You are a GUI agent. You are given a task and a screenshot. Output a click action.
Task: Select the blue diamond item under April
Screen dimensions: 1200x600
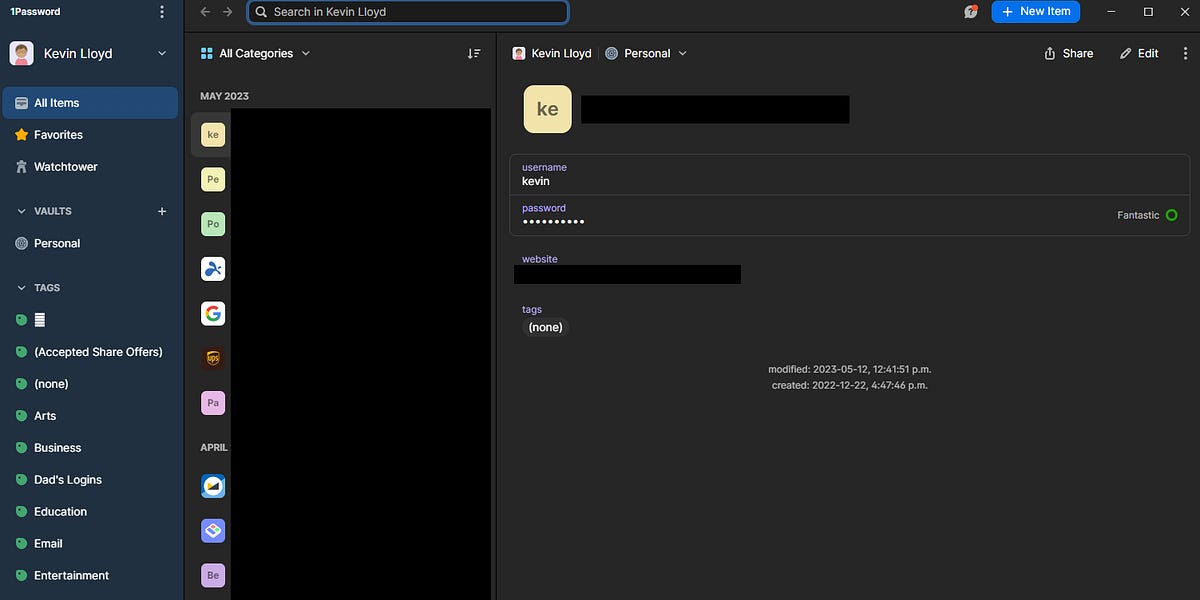click(x=212, y=530)
